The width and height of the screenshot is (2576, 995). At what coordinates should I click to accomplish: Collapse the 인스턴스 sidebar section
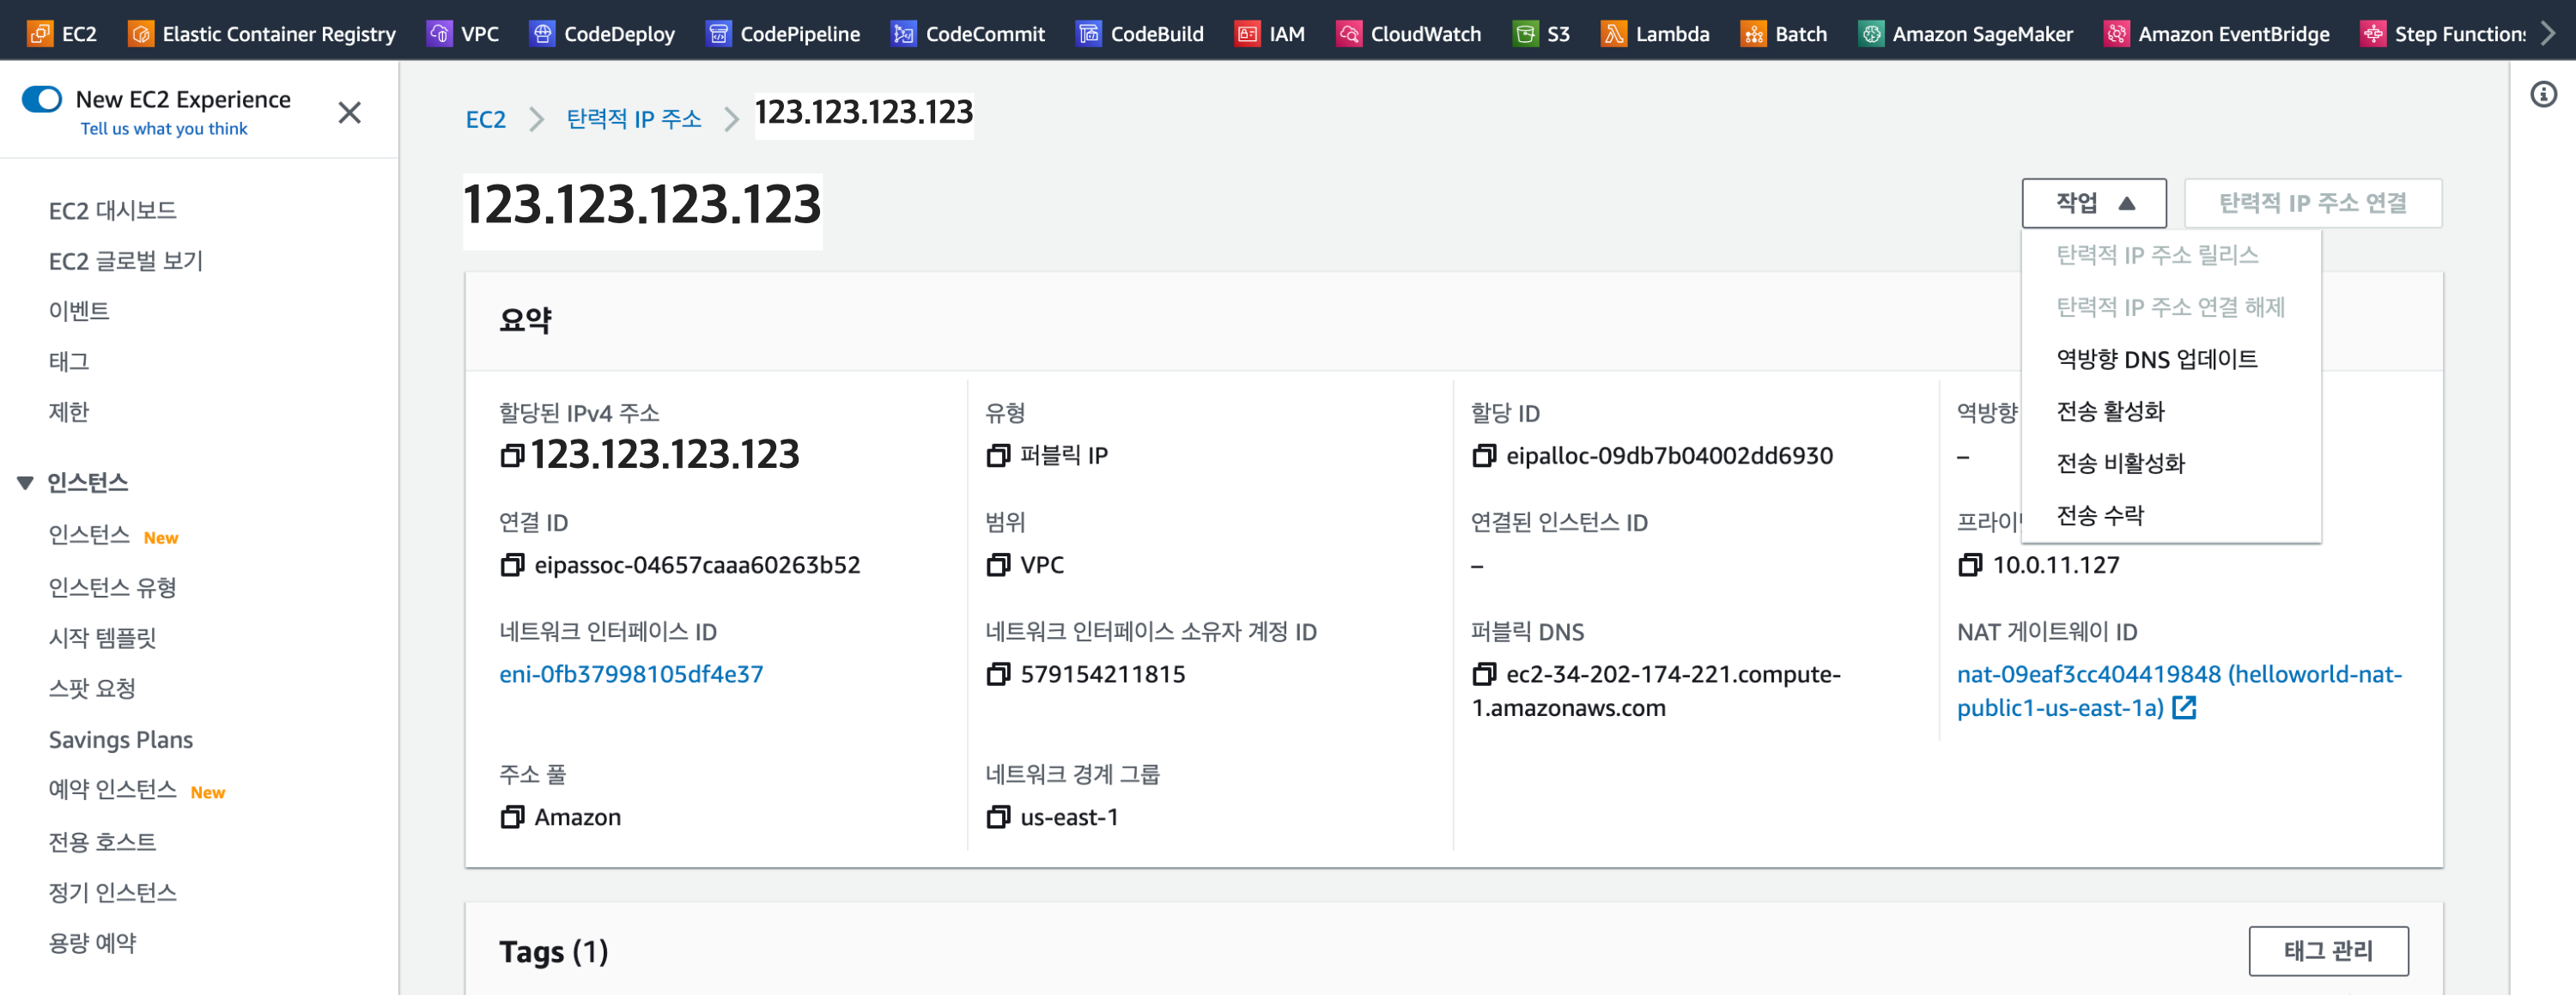[26, 483]
